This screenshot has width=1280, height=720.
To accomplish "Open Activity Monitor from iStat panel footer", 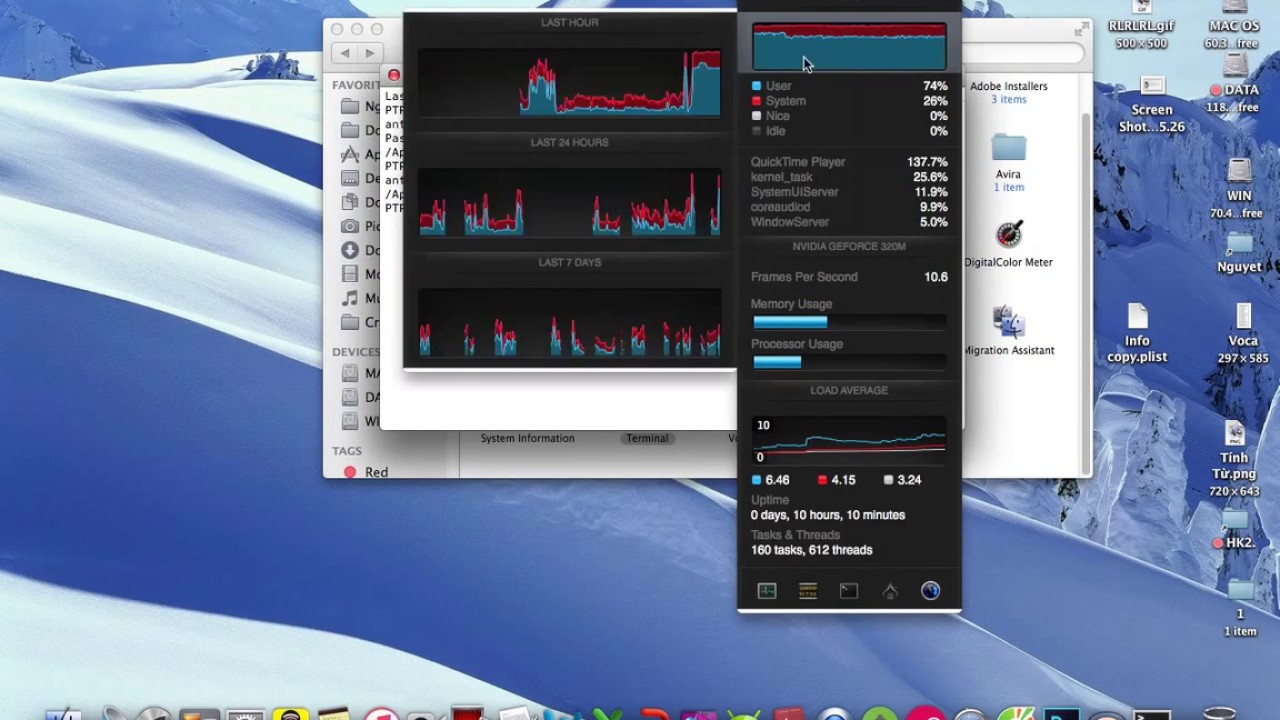I will pos(767,591).
